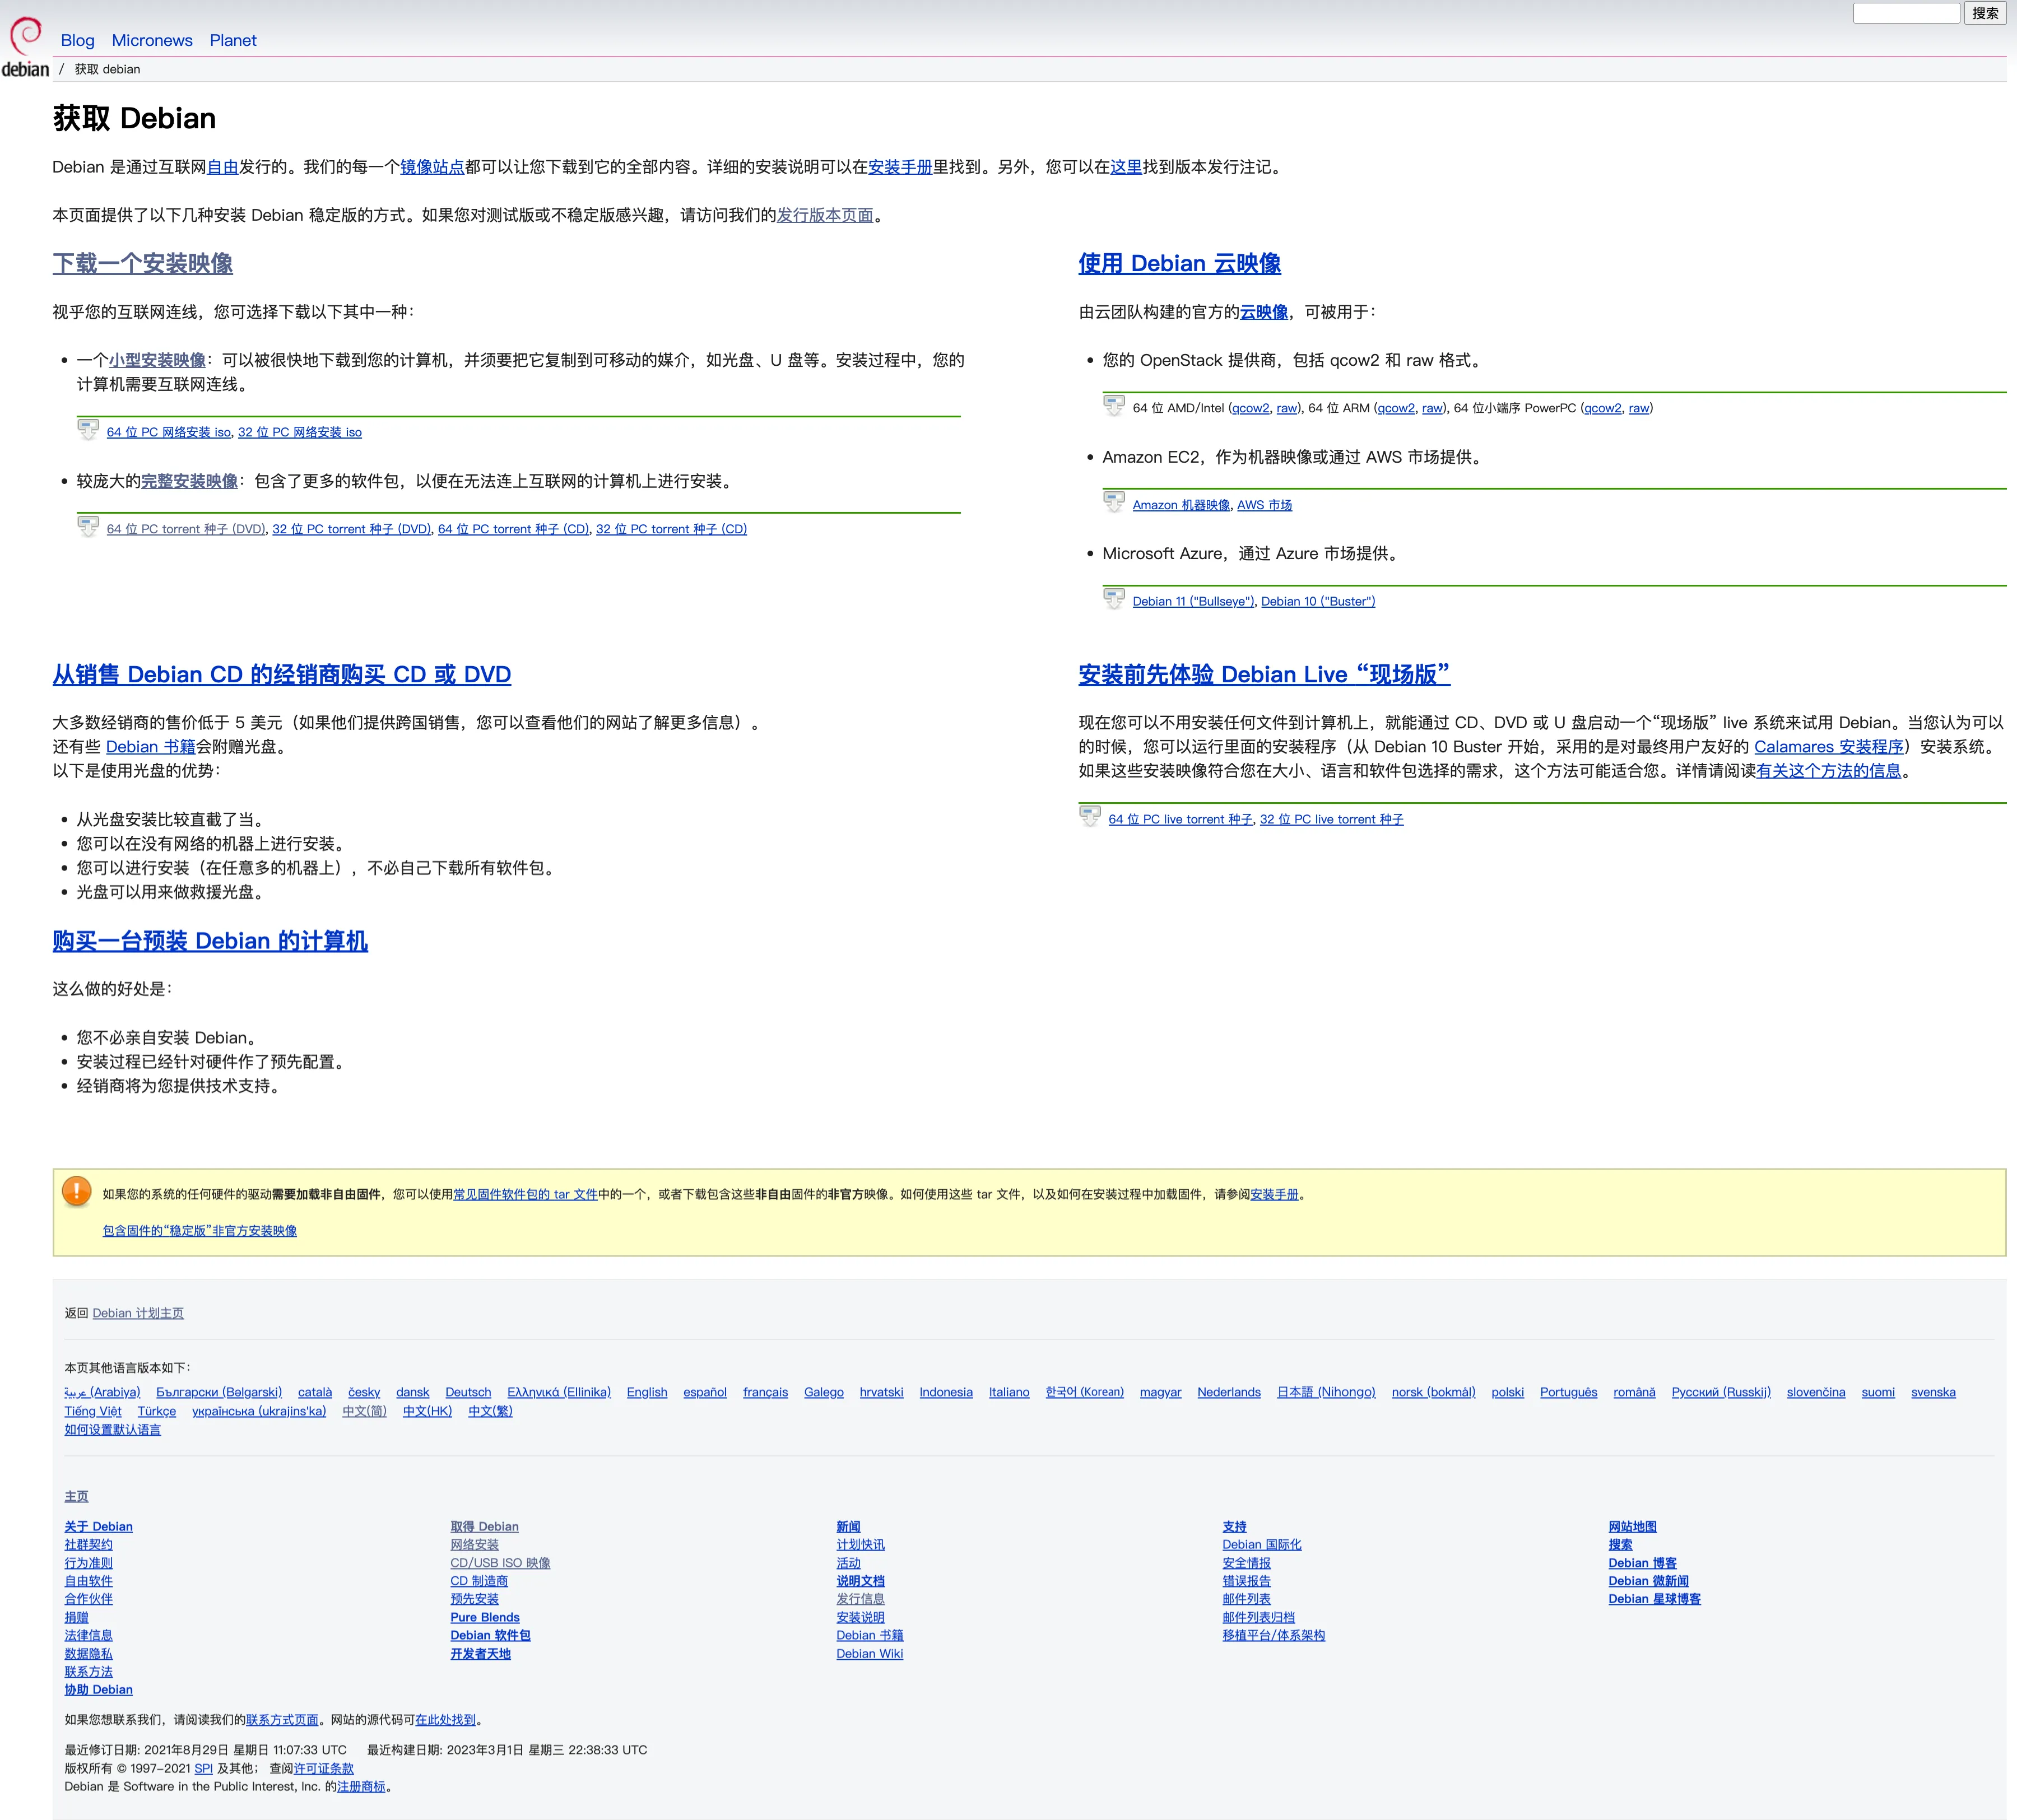
Task: Open 有关这个方法的信息 link
Action: [x=1829, y=771]
